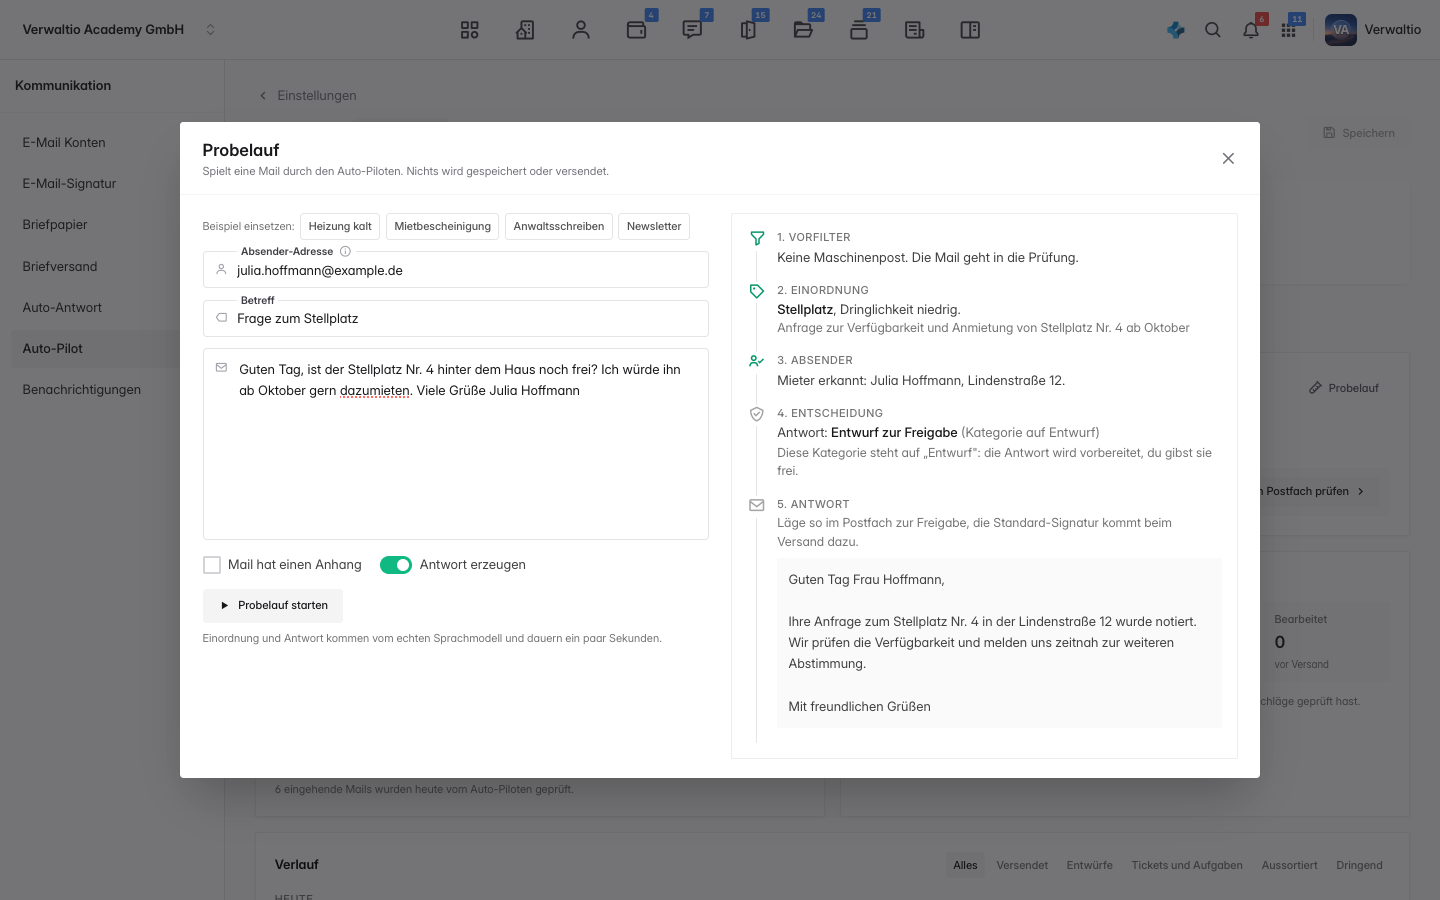Insert the 'Newsletter' example
The image size is (1440, 900).
point(654,227)
